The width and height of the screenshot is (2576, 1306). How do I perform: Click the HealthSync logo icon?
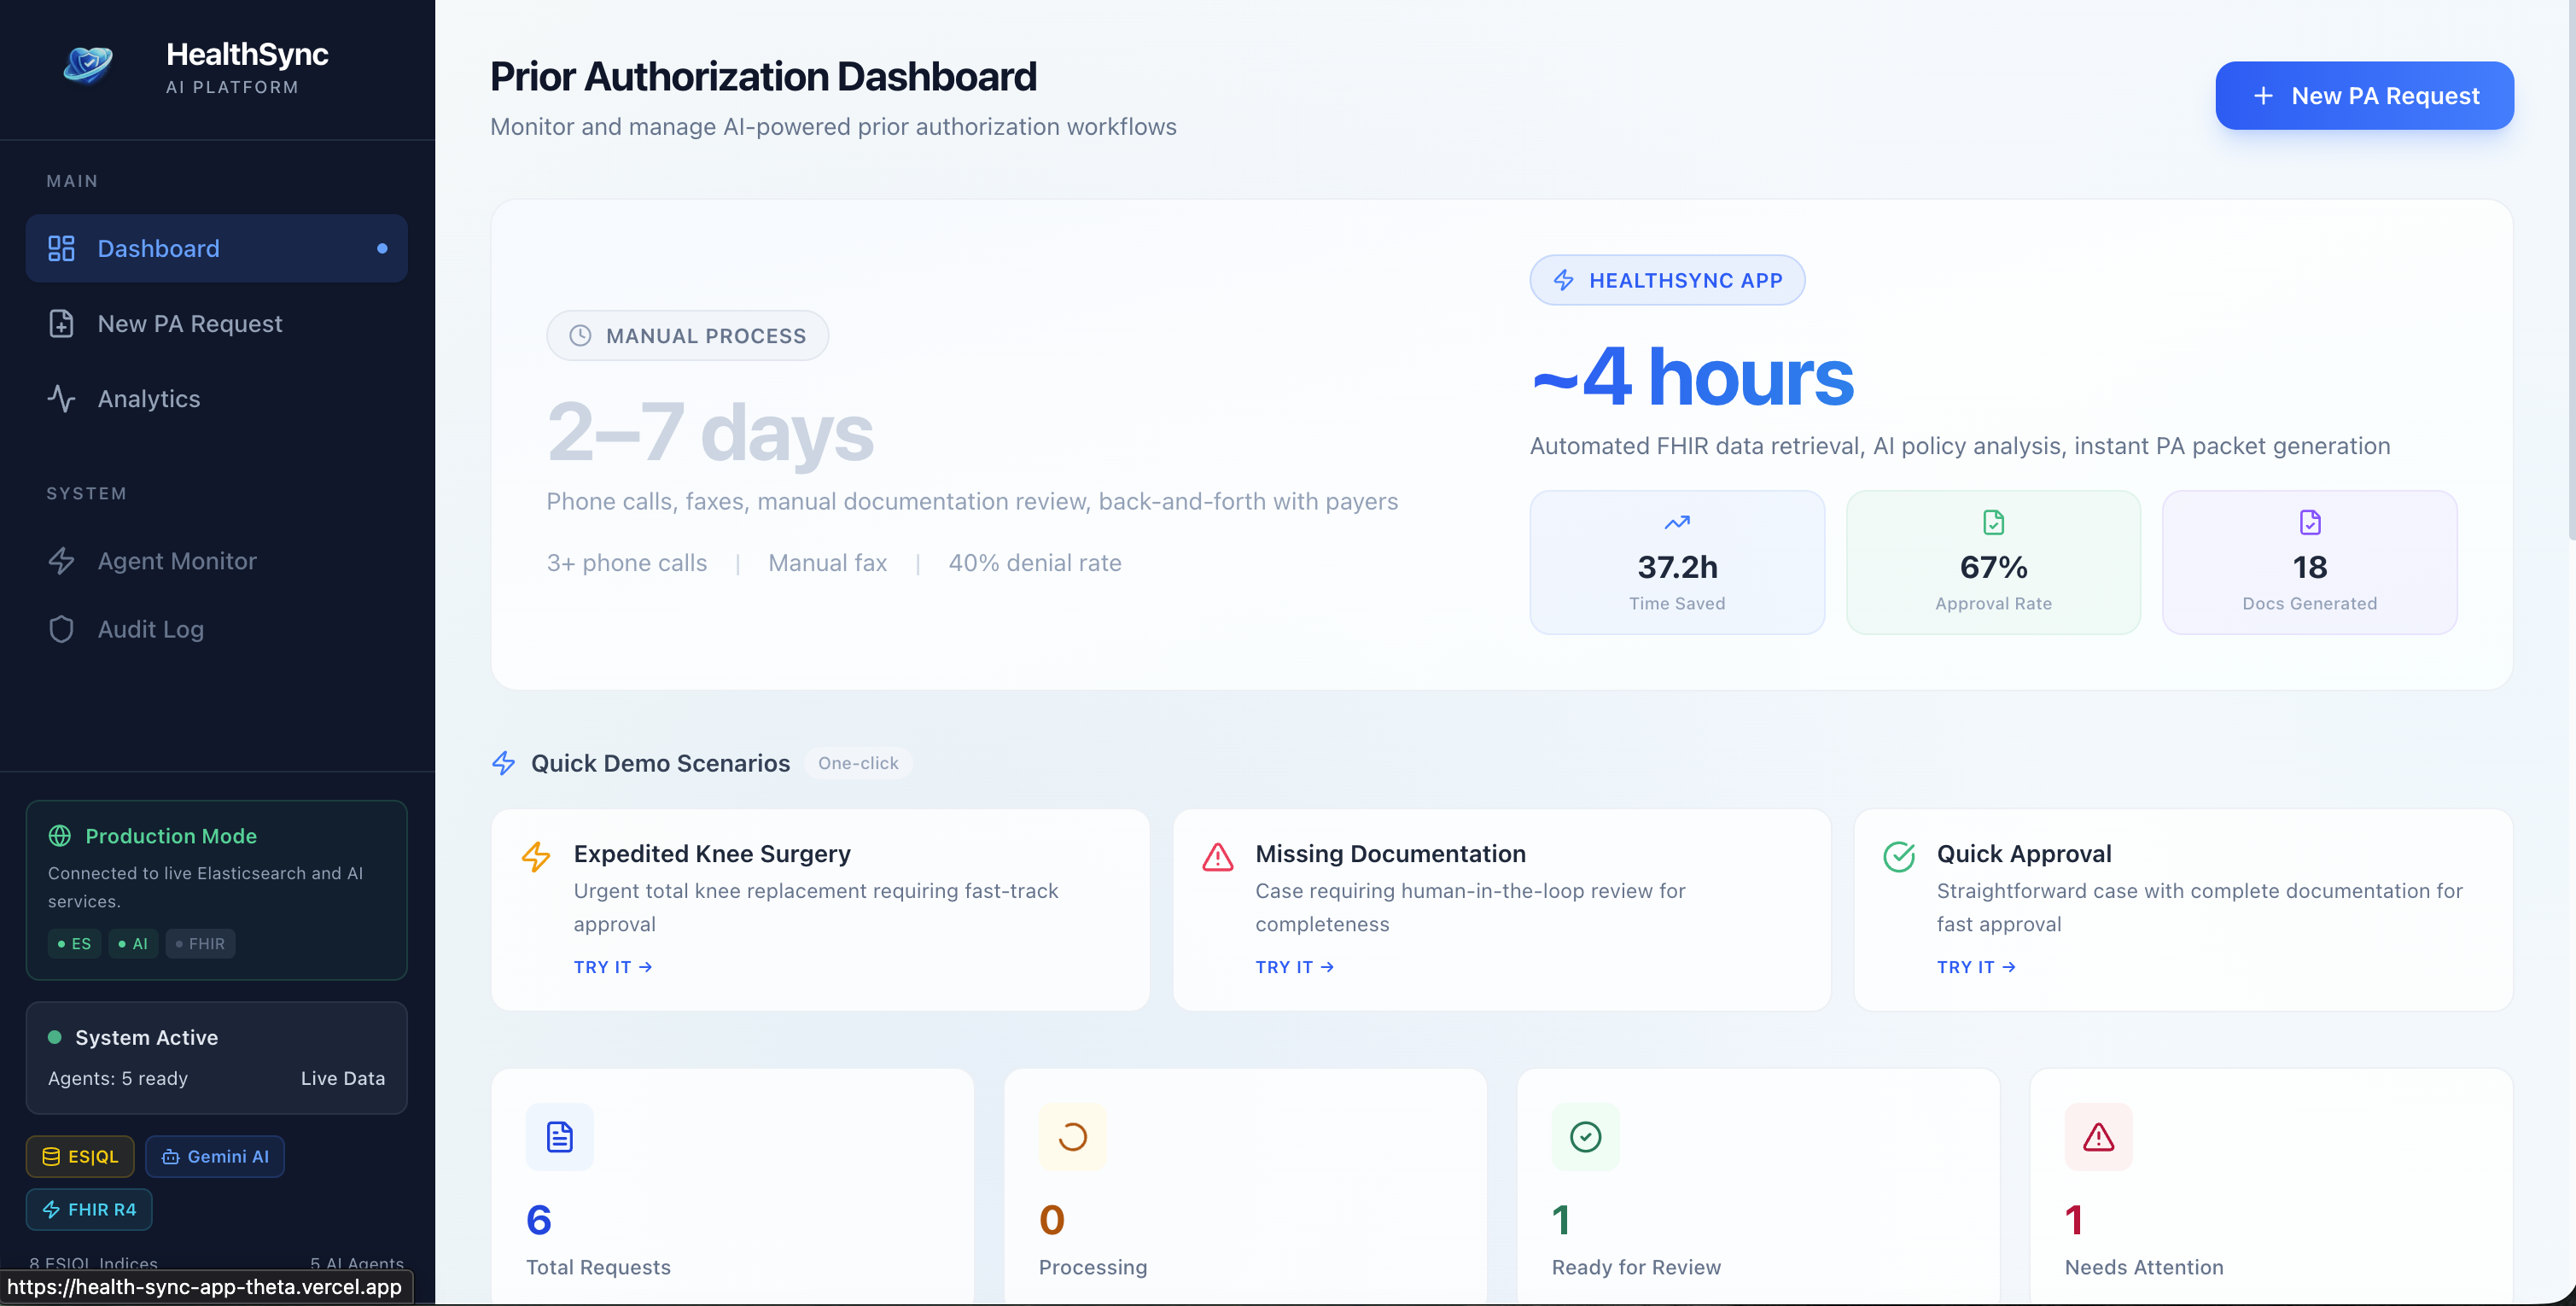point(88,66)
